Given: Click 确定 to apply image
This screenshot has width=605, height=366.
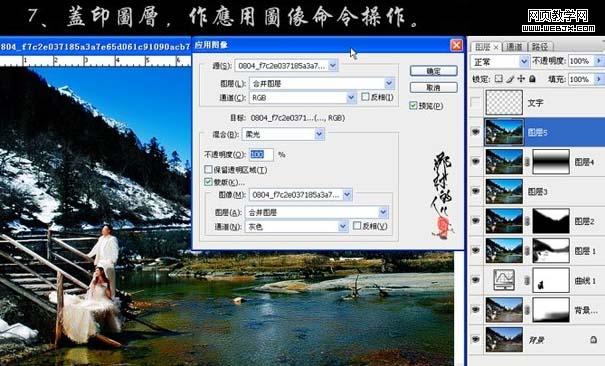Looking at the screenshot, I should coord(434,71).
